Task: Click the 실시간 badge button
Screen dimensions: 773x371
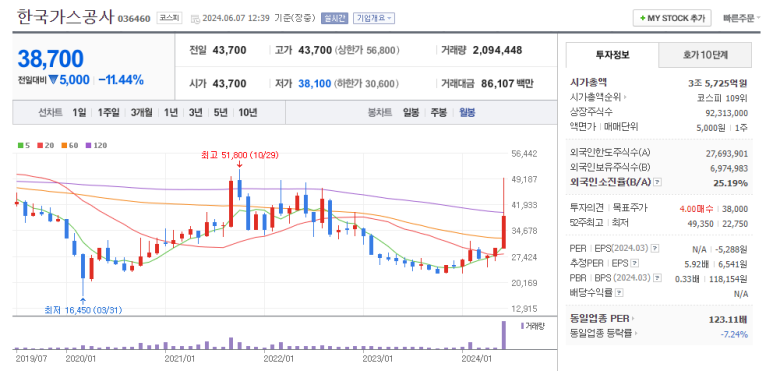Action: [335, 18]
